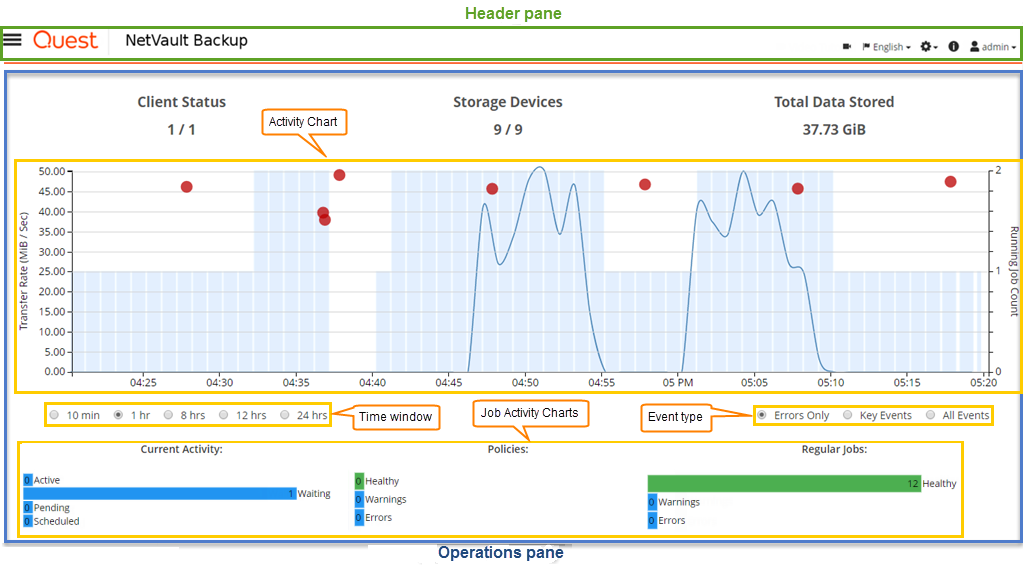
Task: Click the blue Waiting activity bar
Action: (160, 494)
